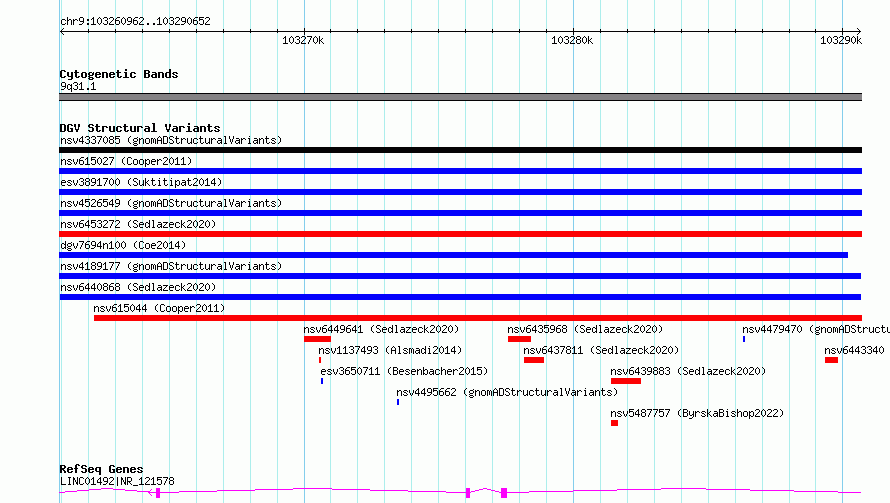Select the blue dgv7694n100 variant bar
Viewport: 890px width, 503px height.
pos(454,255)
